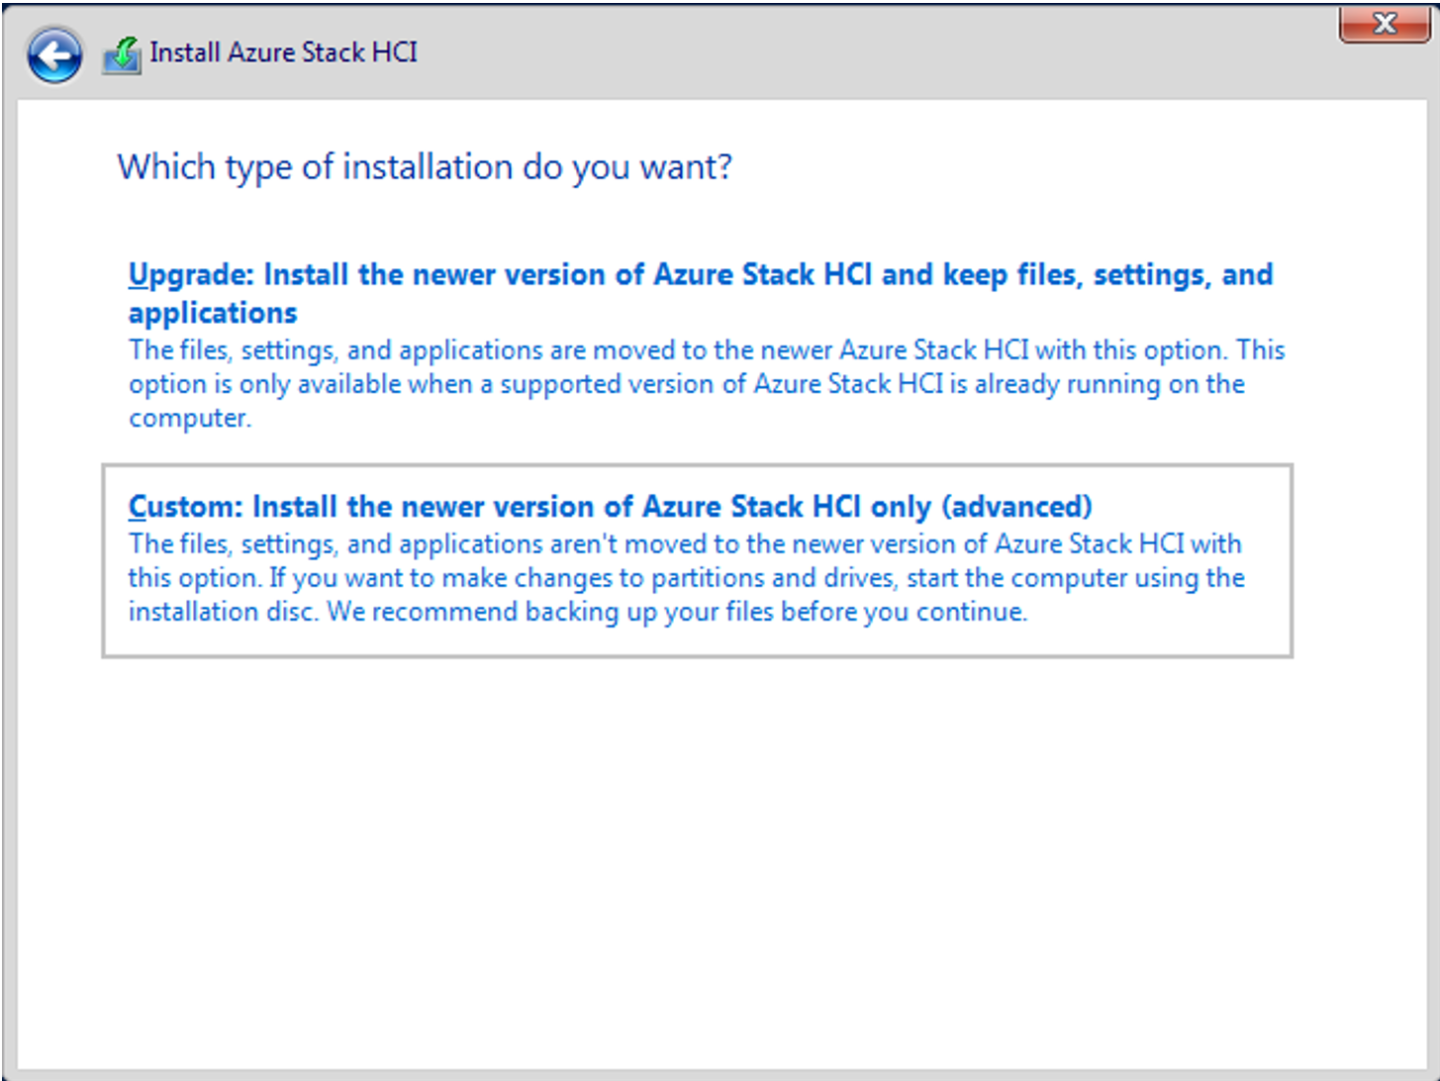
Task: Click the question 'Which type of installation do you want?'
Action: 424,166
